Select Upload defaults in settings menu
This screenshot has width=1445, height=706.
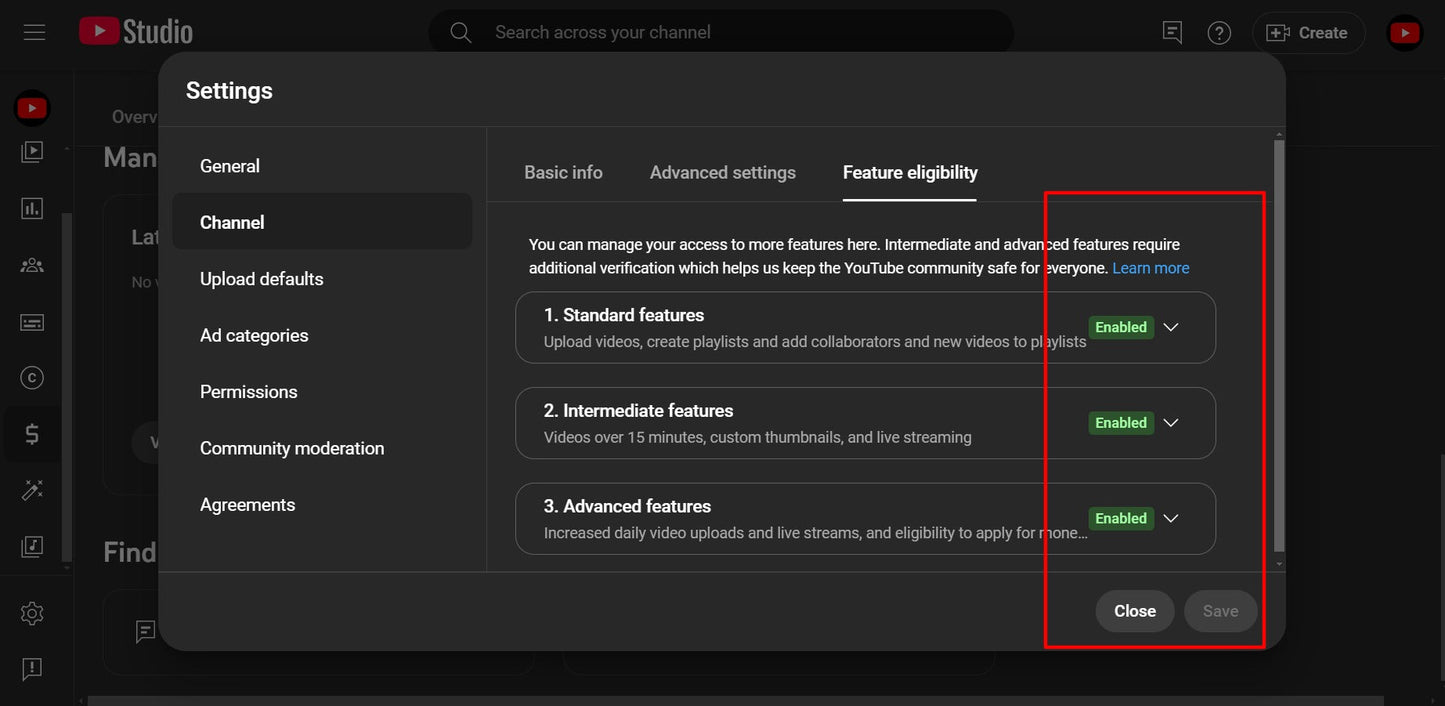pos(262,279)
